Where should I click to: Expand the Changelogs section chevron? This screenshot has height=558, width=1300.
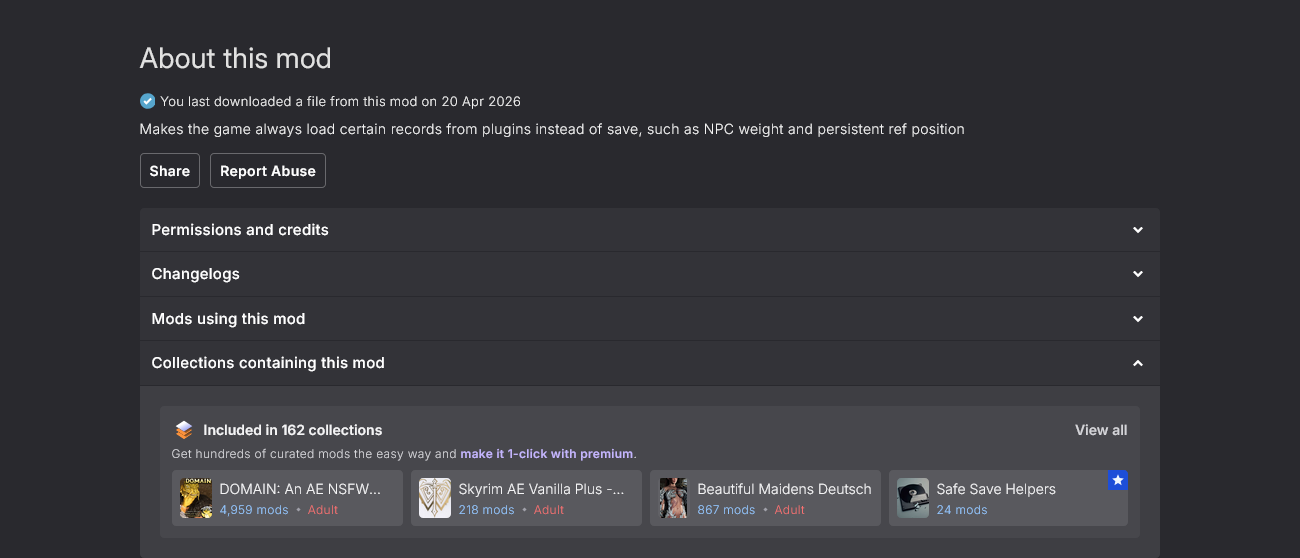point(1138,274)
